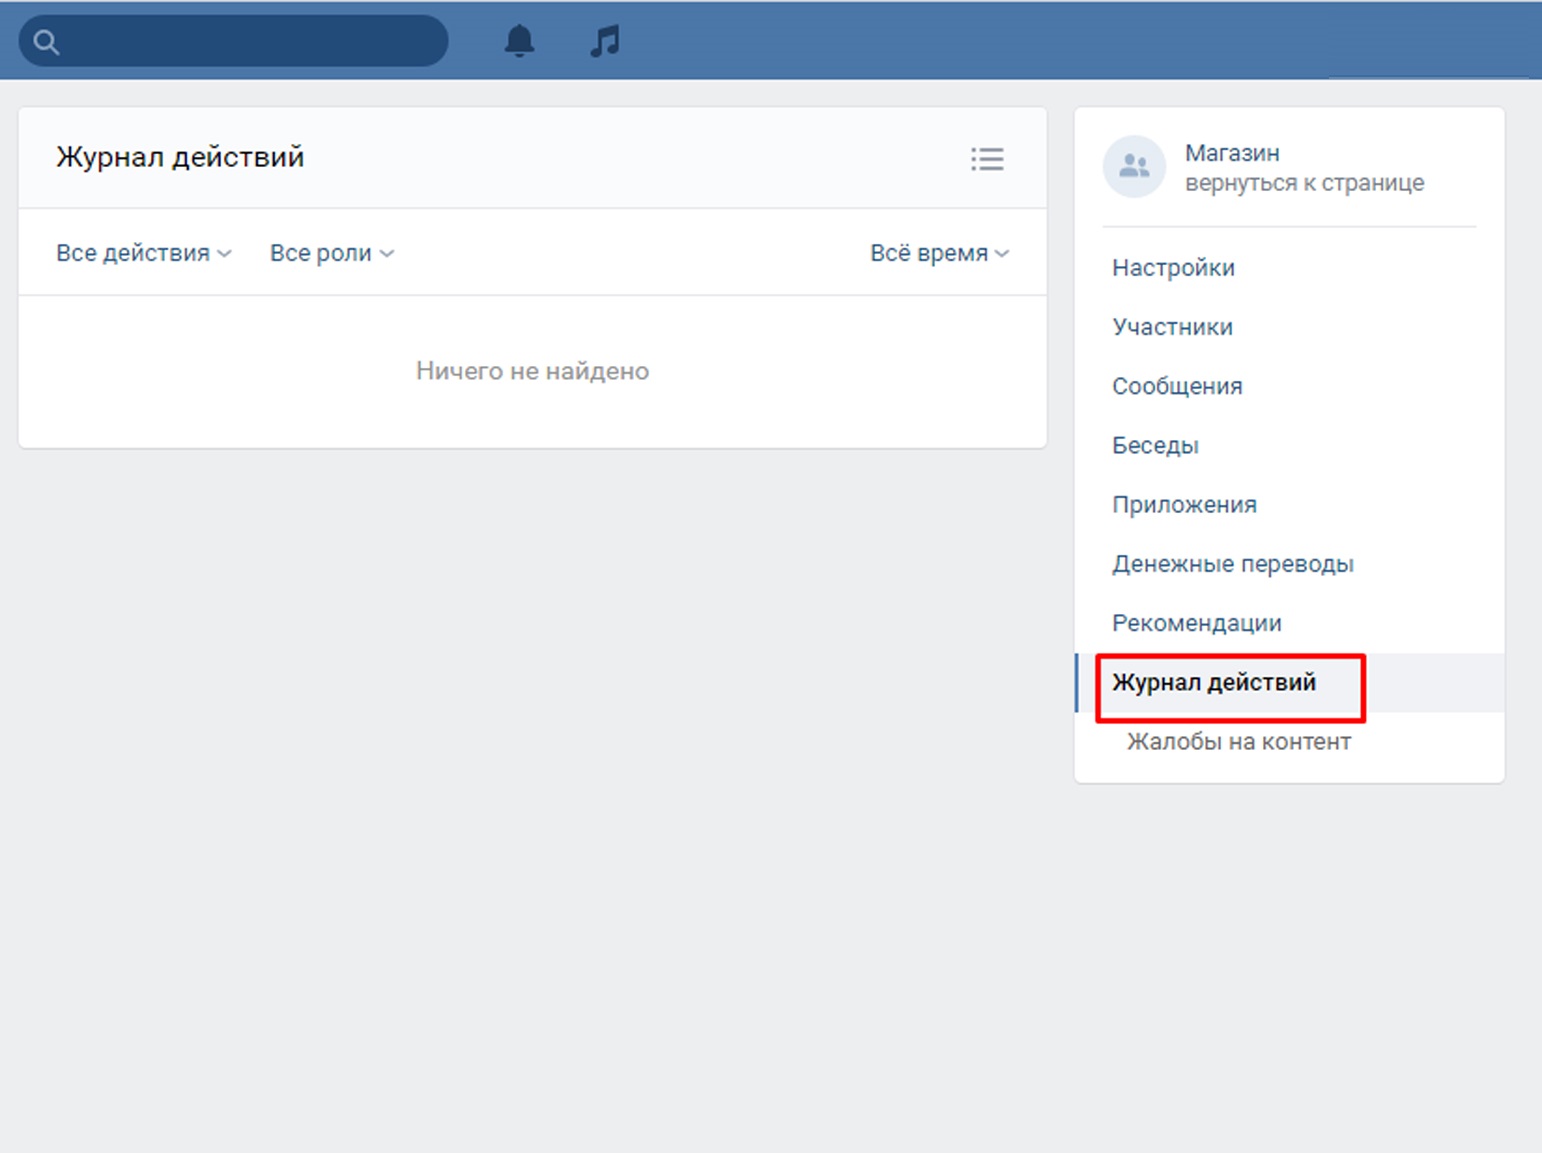The width and height of the screenshot is (1542, 1153).
Task: Open the Всё время period dropdown
Action: (938, 254)
